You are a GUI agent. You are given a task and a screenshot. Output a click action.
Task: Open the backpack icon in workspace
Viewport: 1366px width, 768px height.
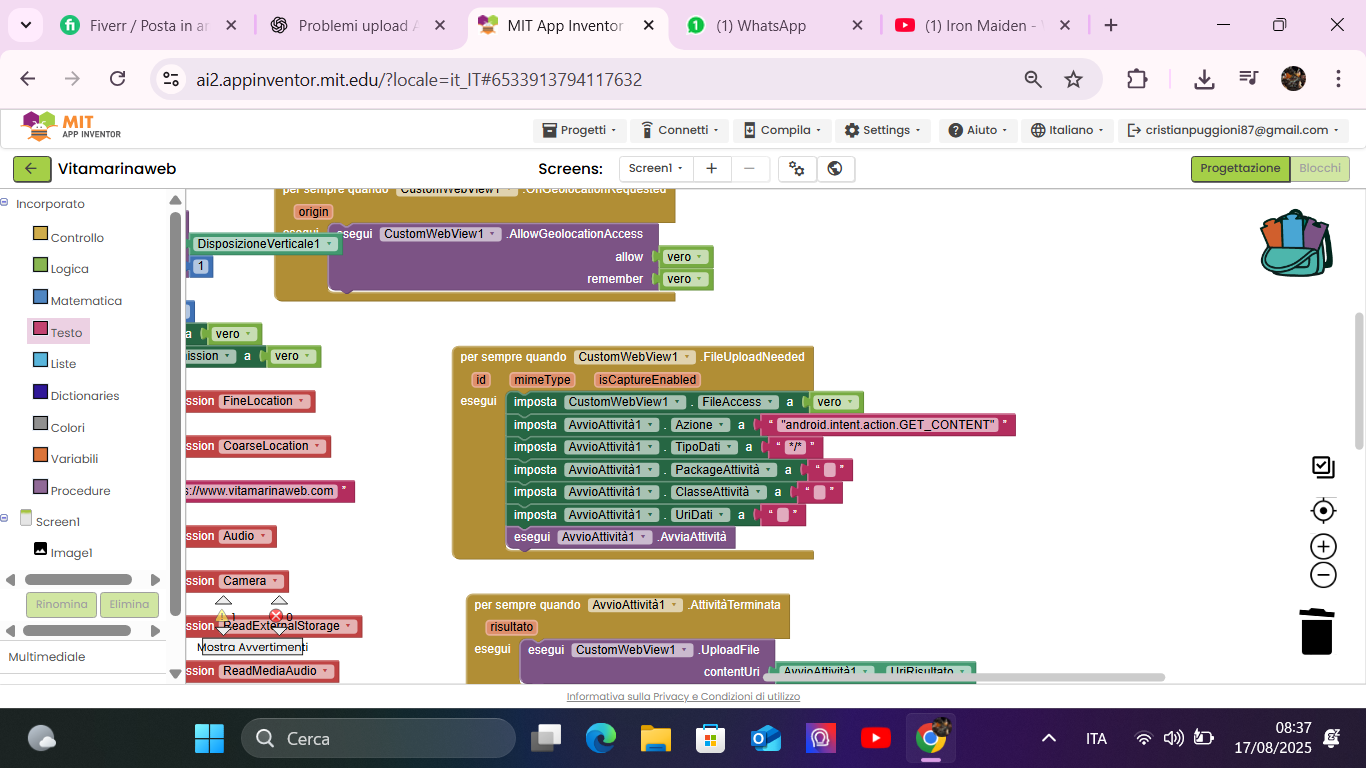click(x=1295, y=243)
